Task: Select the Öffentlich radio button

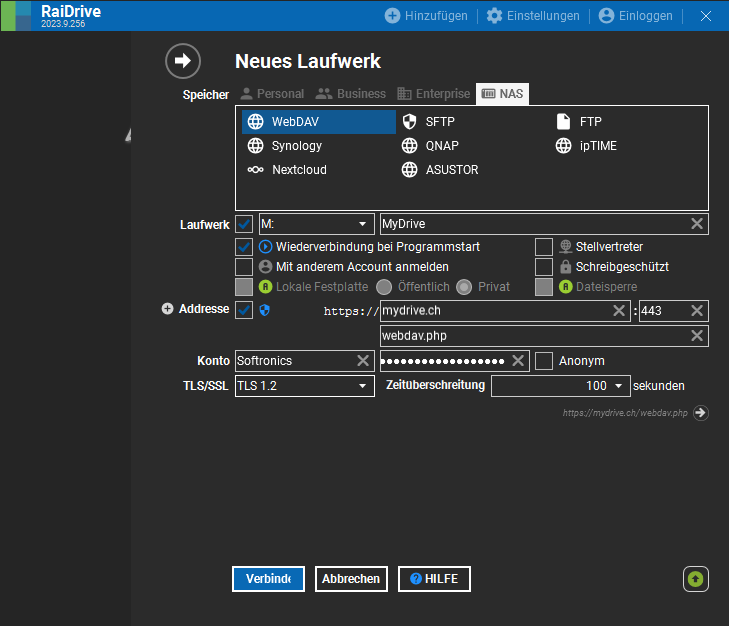Action: tap(384, 287)
